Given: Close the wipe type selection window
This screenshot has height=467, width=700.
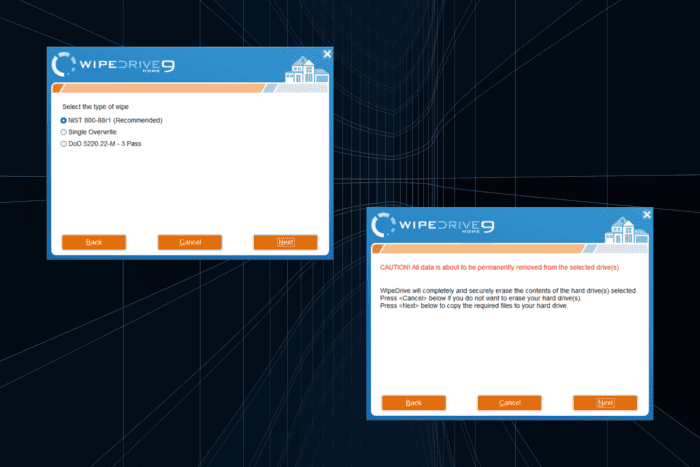Looking at the screenshot, I should click(x=327, y=54).
